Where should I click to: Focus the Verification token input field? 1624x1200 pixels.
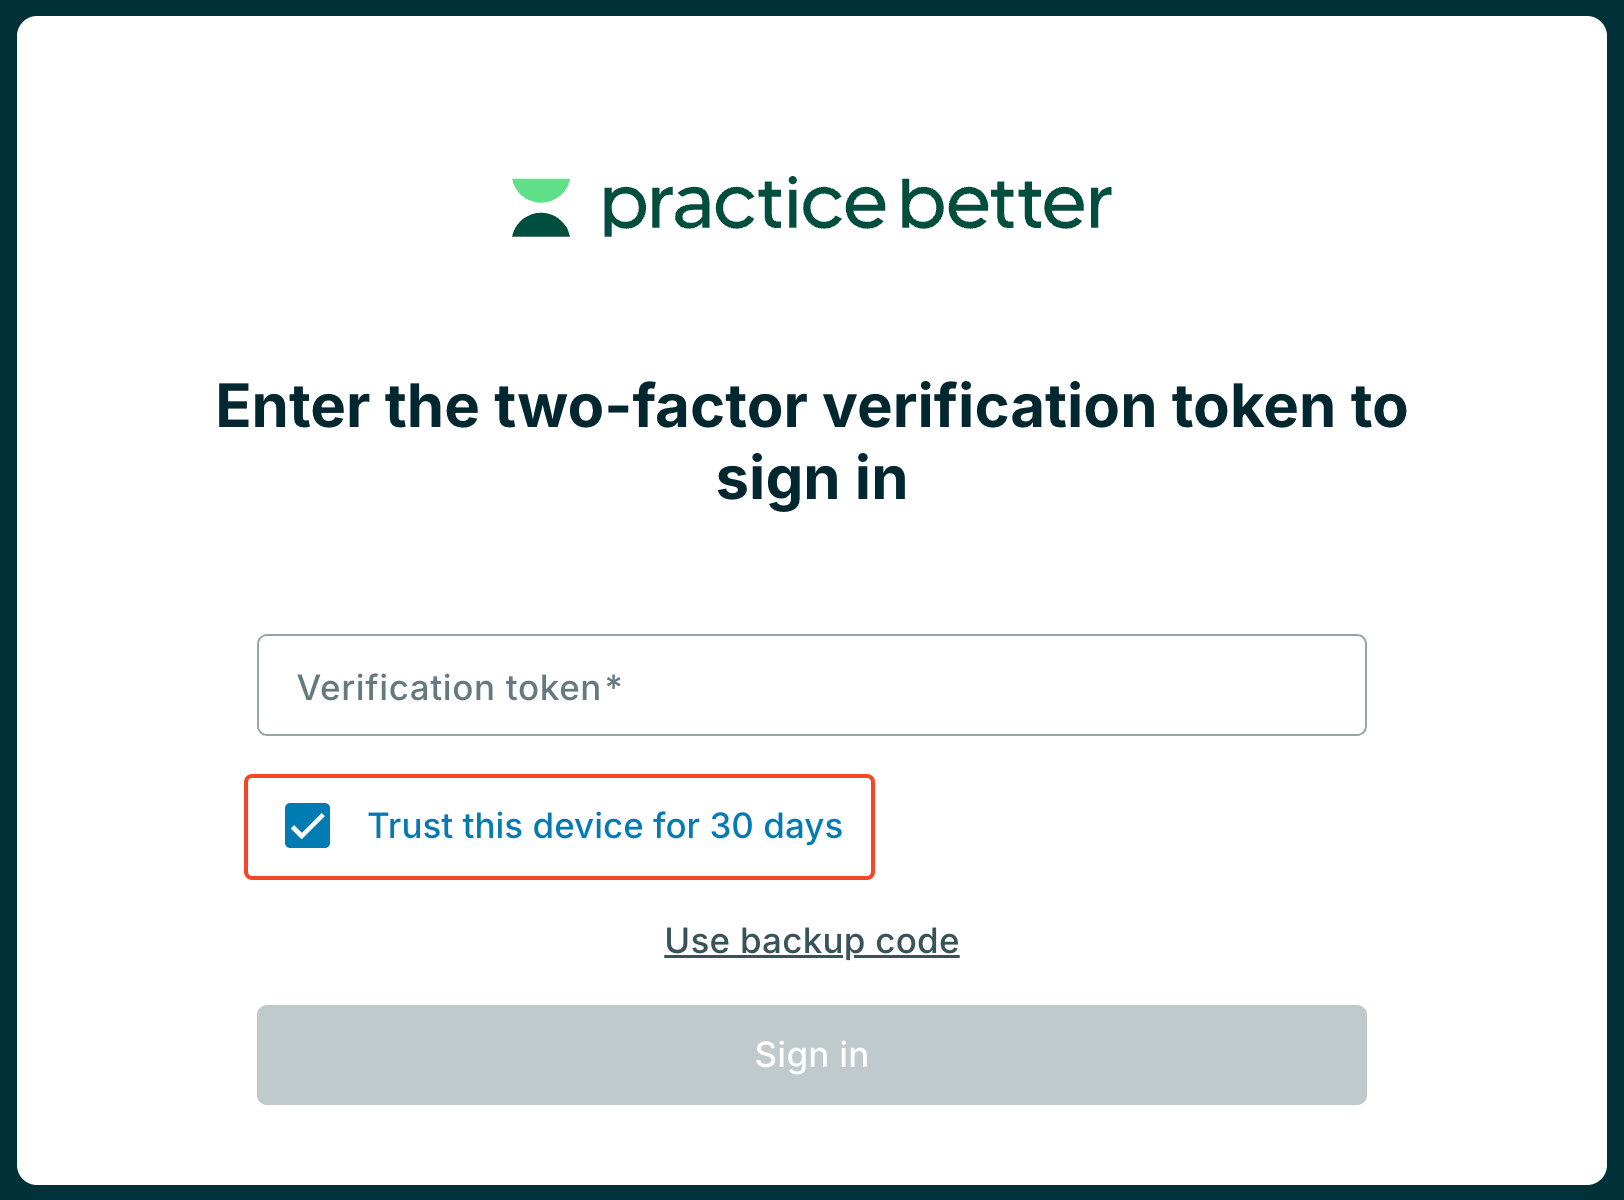(812, 685)
